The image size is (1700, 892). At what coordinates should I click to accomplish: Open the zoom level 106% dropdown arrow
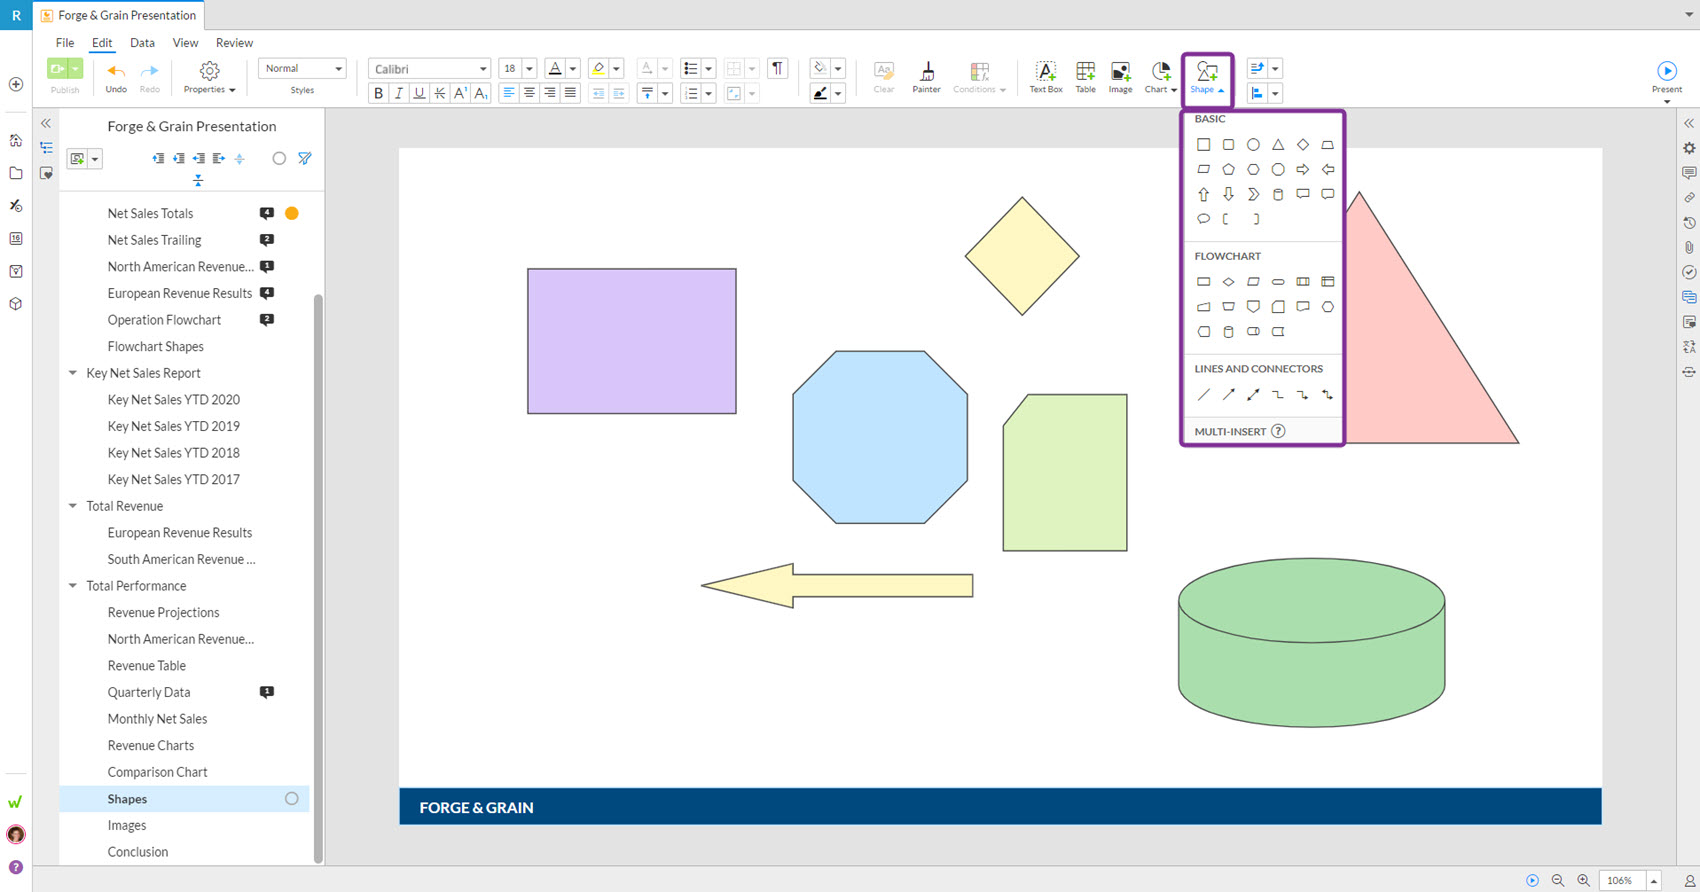click(x=1654, y=881)
